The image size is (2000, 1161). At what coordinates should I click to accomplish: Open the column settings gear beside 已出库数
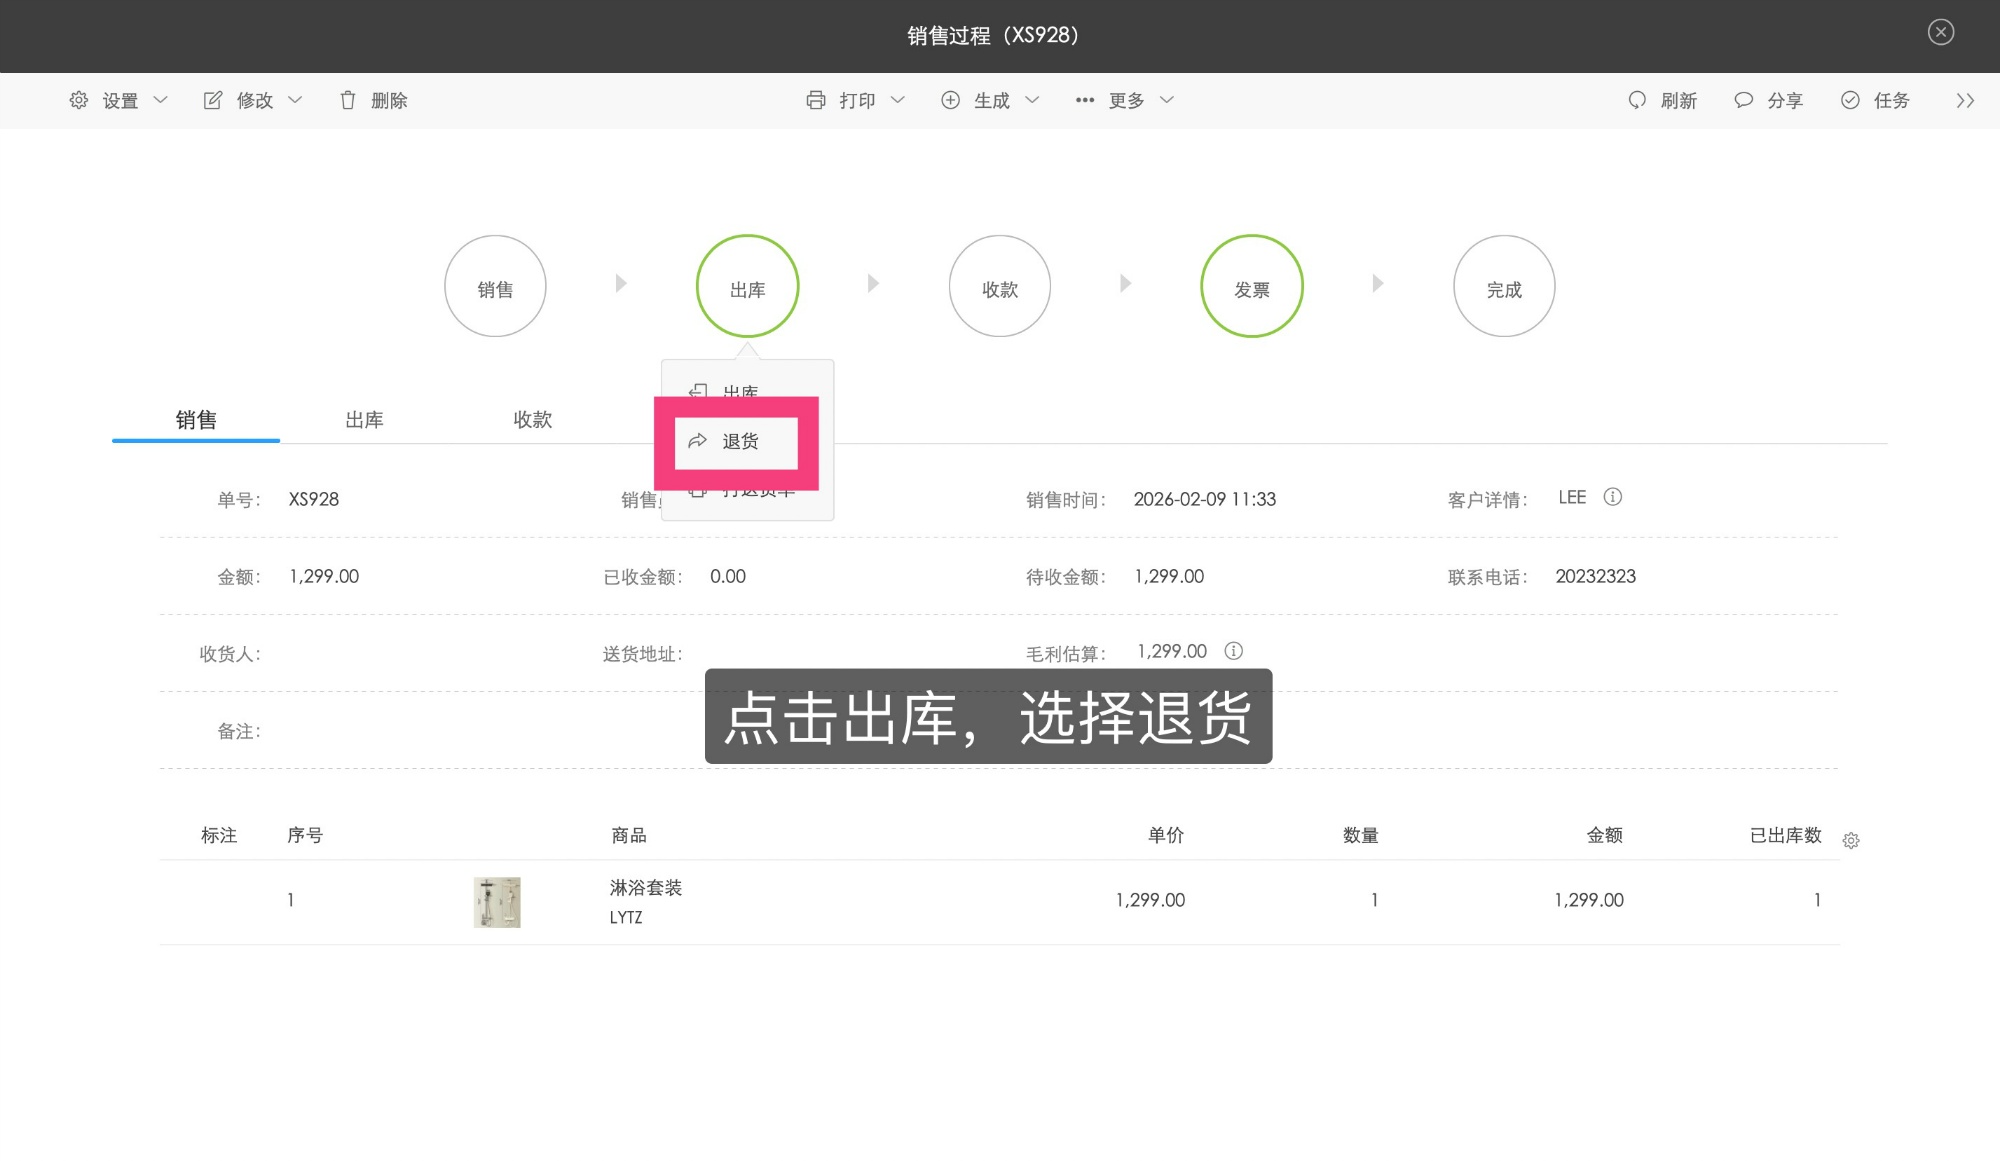point(1852,840)
